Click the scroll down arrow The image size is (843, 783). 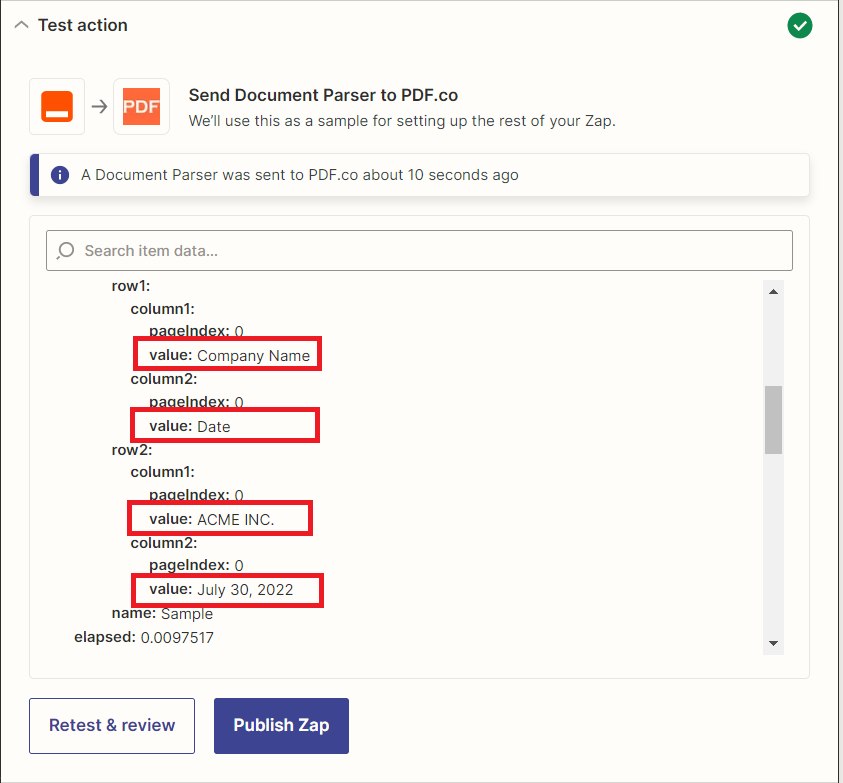click(x=773, y=643)
